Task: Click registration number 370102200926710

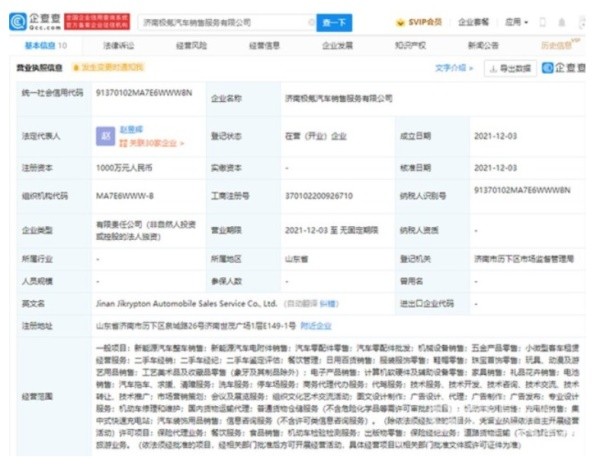Action: [319, 196]
